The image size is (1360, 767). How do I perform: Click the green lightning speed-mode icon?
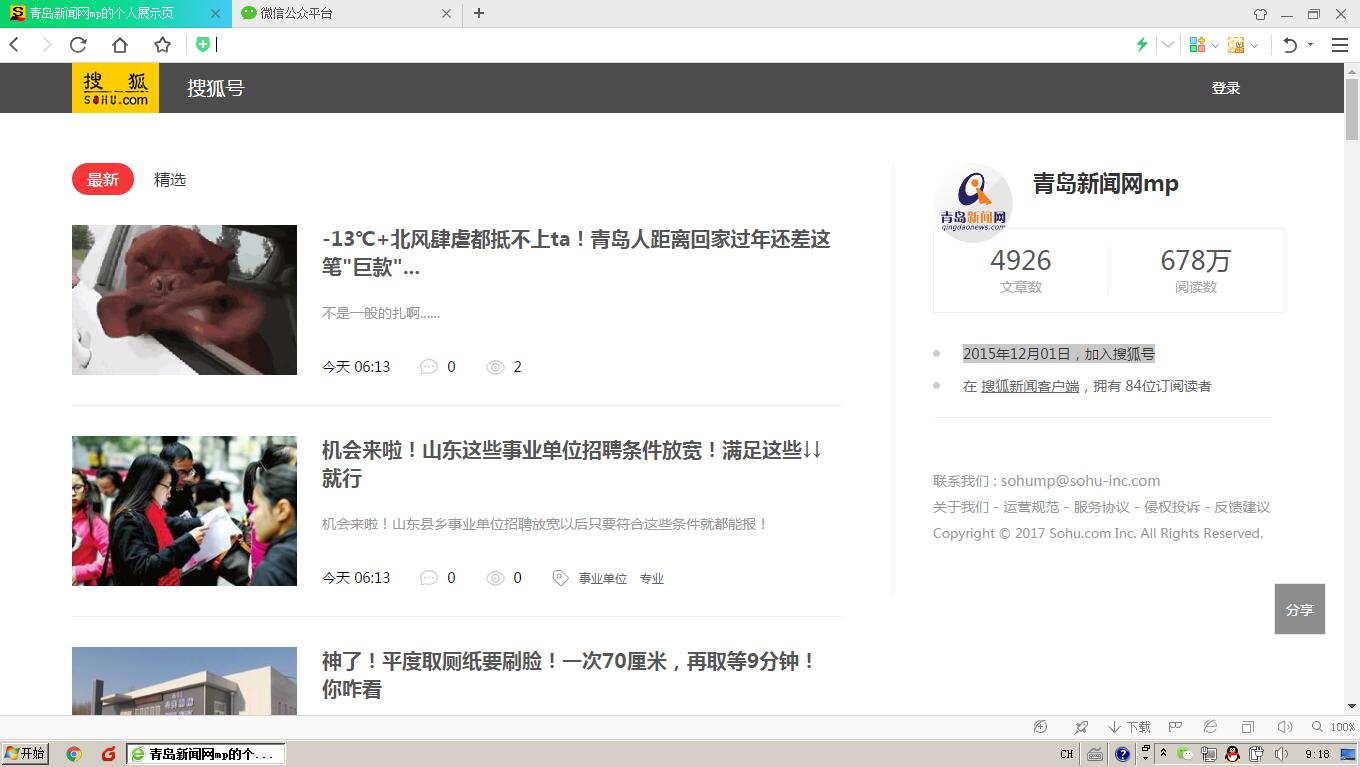pyautogui.click(x=1141, y=45)
